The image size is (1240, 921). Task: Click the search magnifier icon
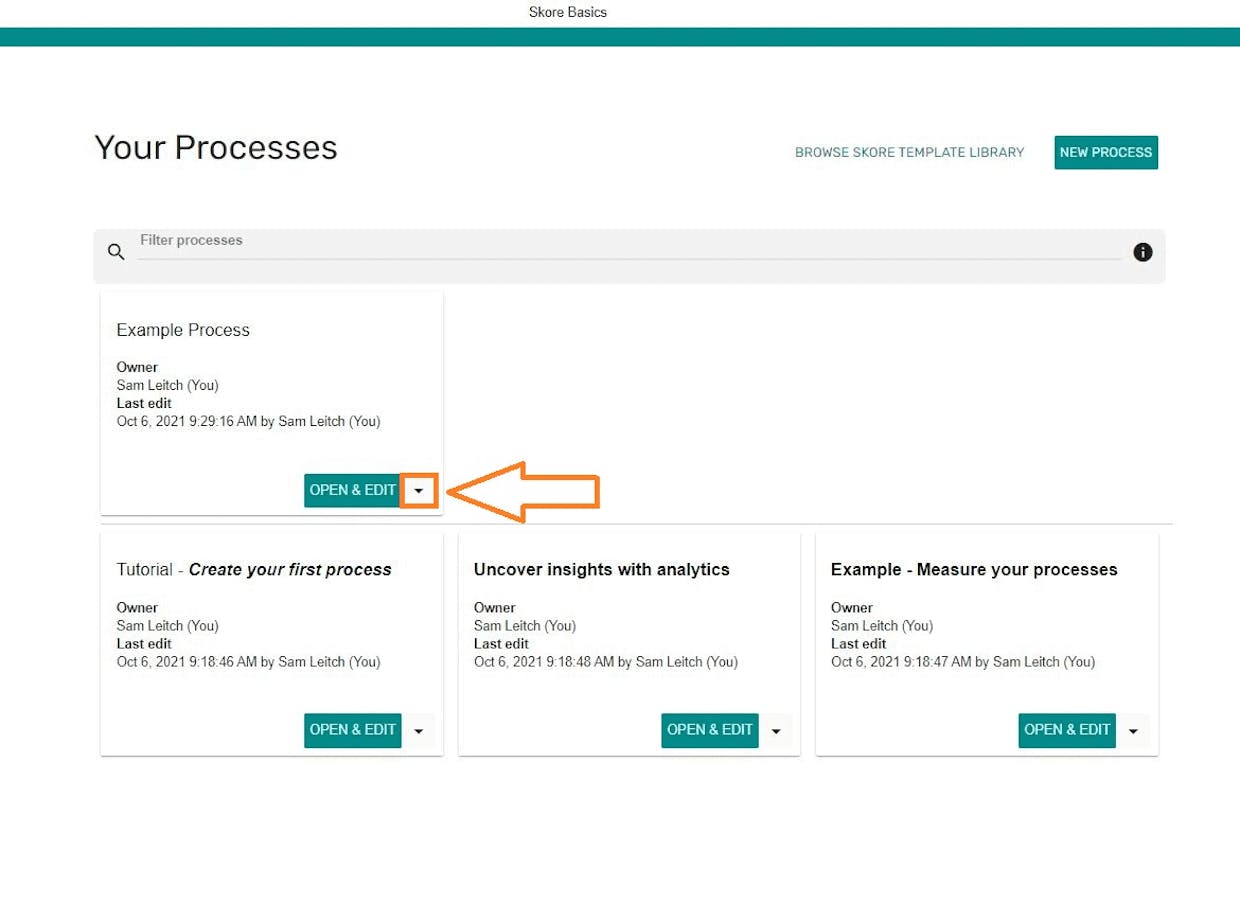116,252
